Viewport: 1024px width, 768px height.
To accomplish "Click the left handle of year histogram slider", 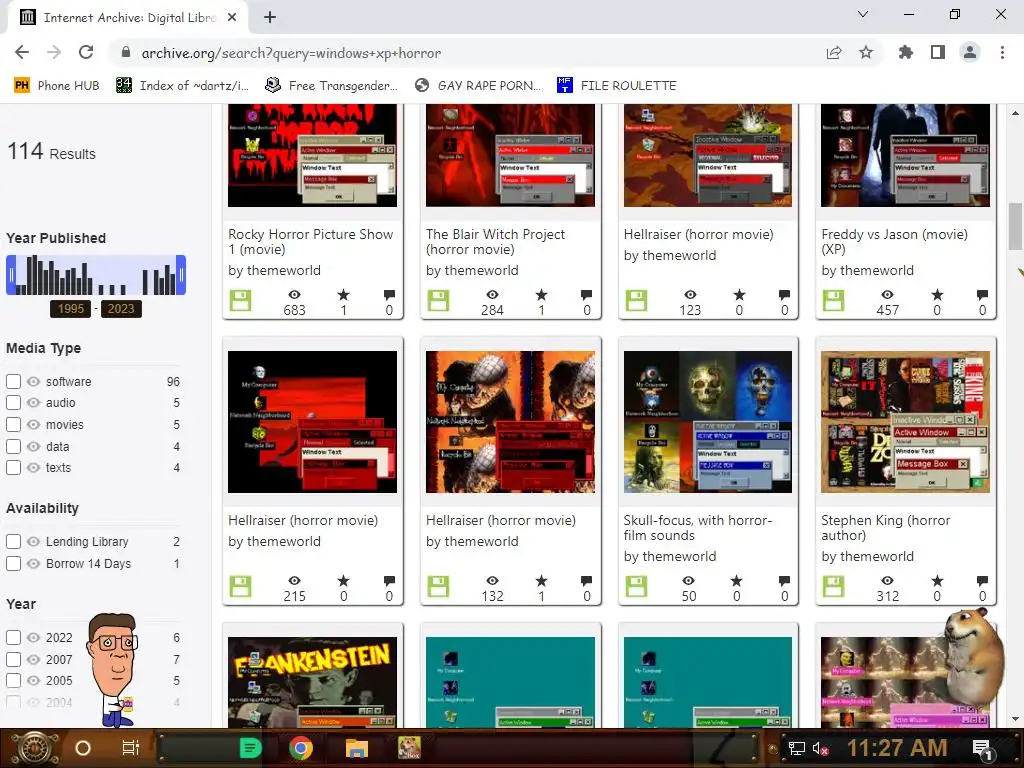I will point(10,275).
